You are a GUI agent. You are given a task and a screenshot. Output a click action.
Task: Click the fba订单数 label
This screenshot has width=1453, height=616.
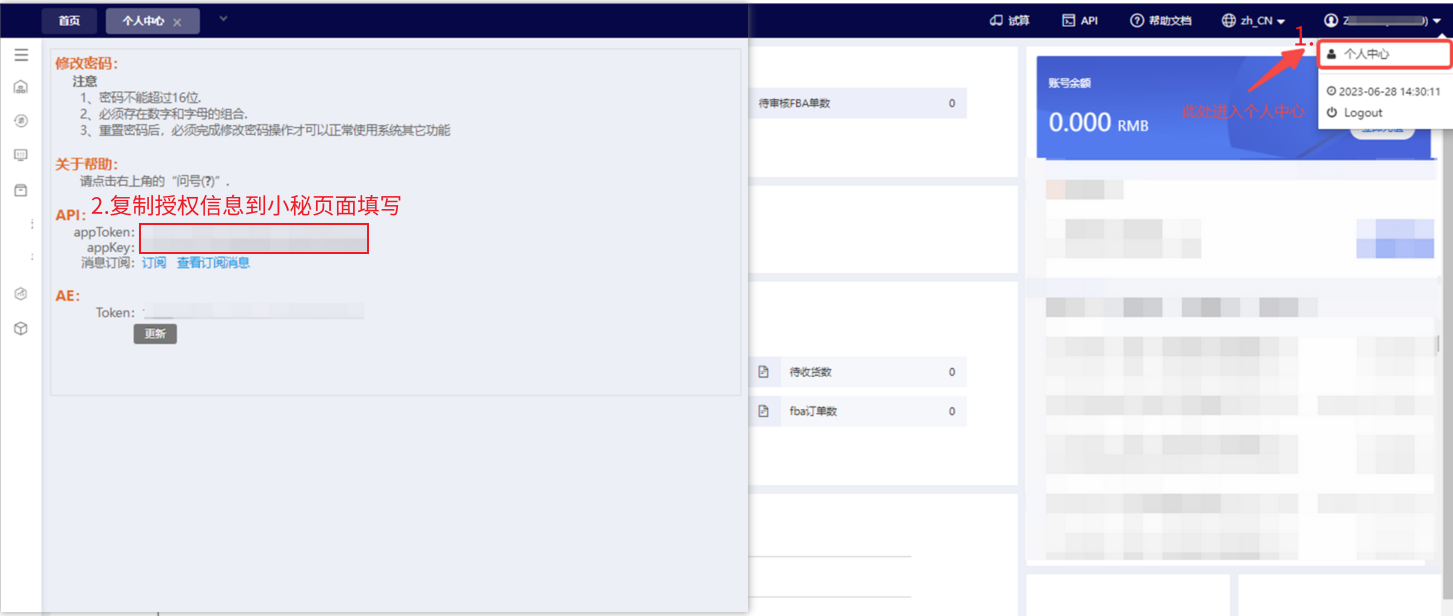pyautogui.click(x=813, y=411)
